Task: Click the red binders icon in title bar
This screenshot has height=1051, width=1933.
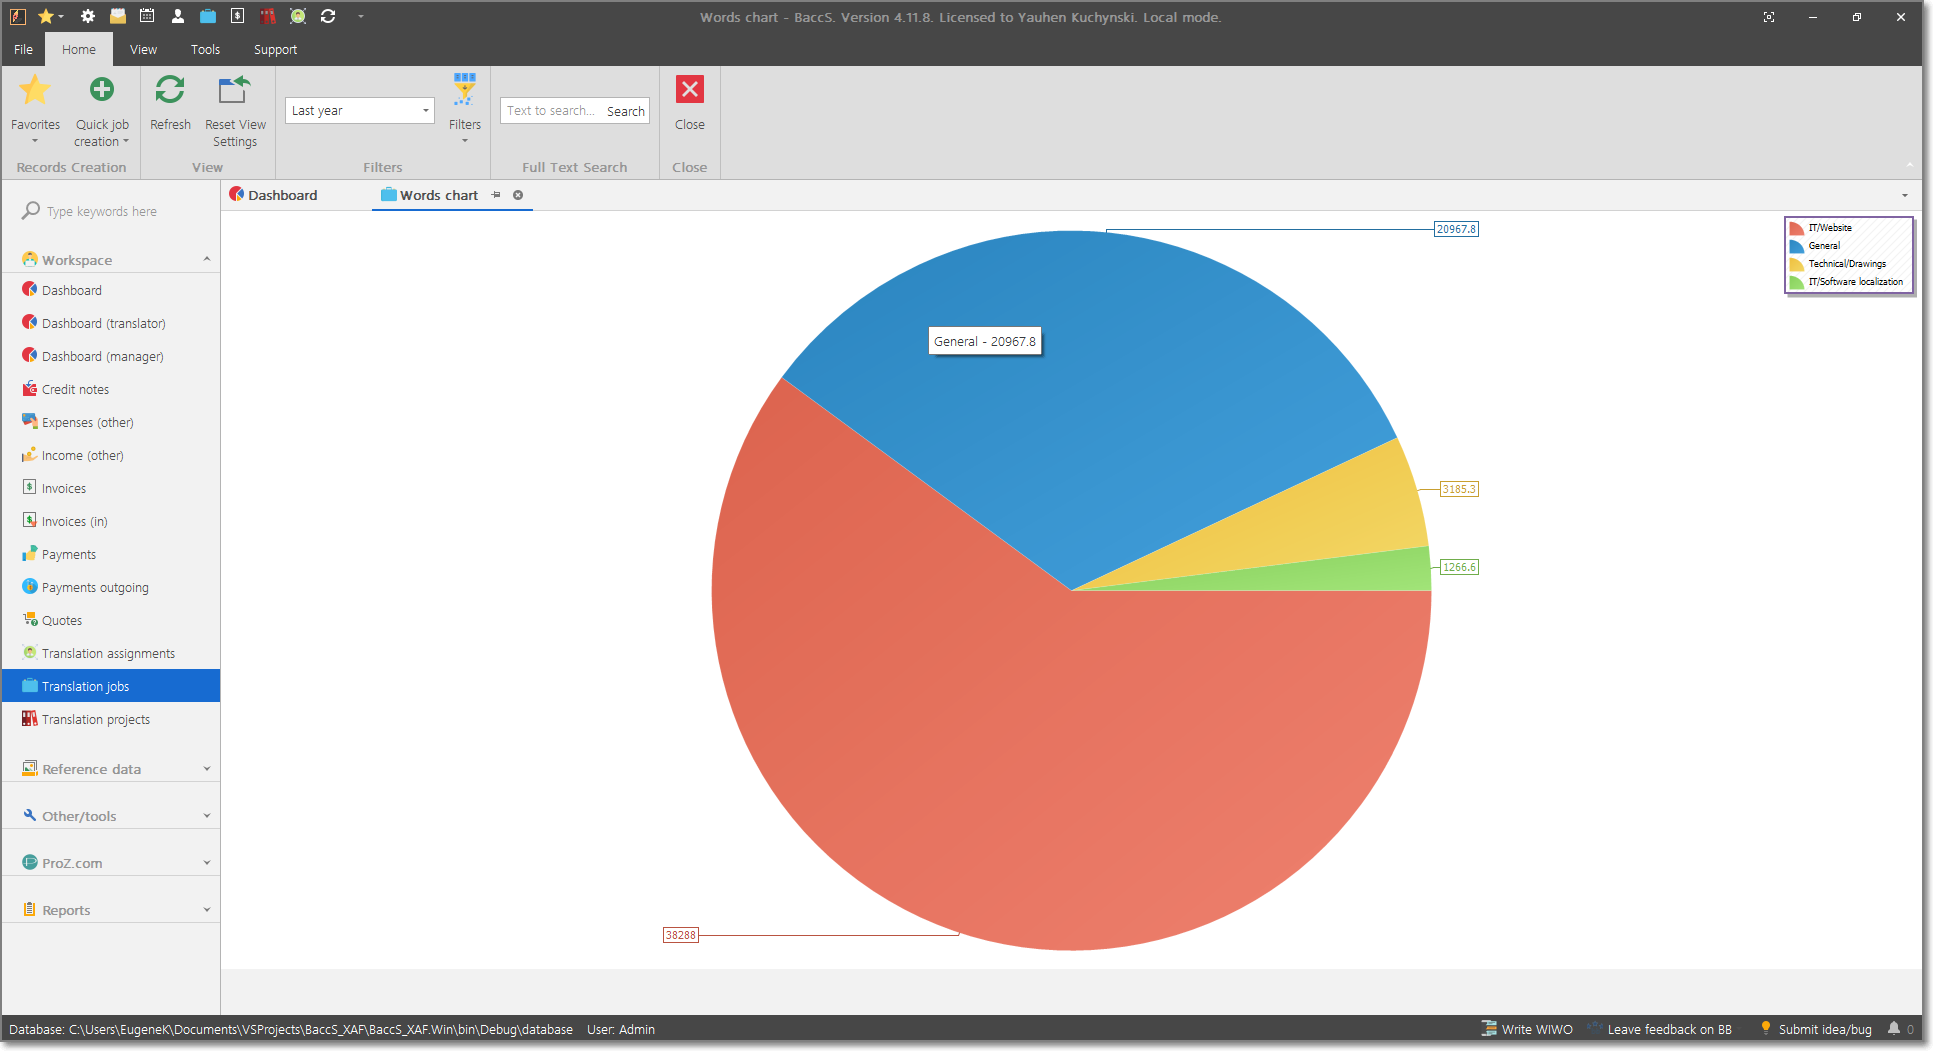Action: click(x=267, y=16)
